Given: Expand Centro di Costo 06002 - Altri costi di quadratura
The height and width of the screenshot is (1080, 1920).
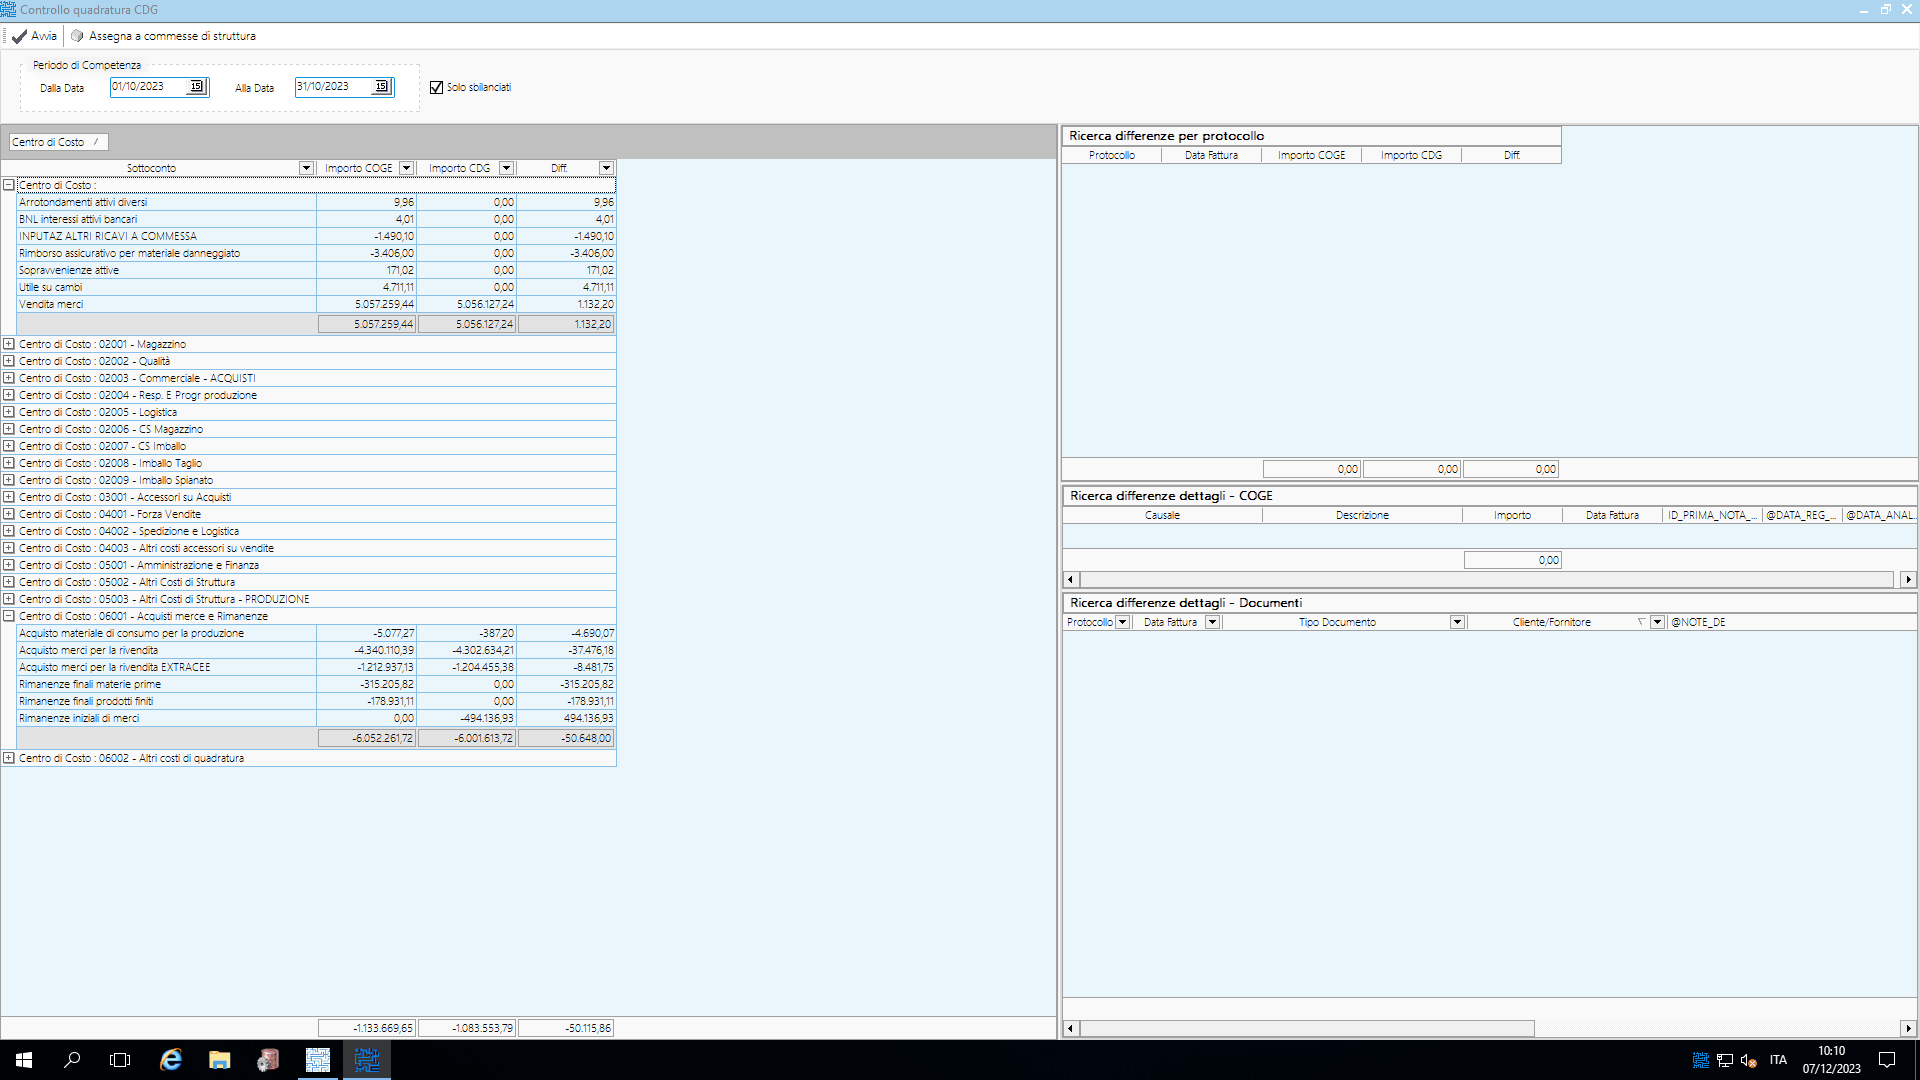Looking at the screenshot, I should (x=9, y=758).
